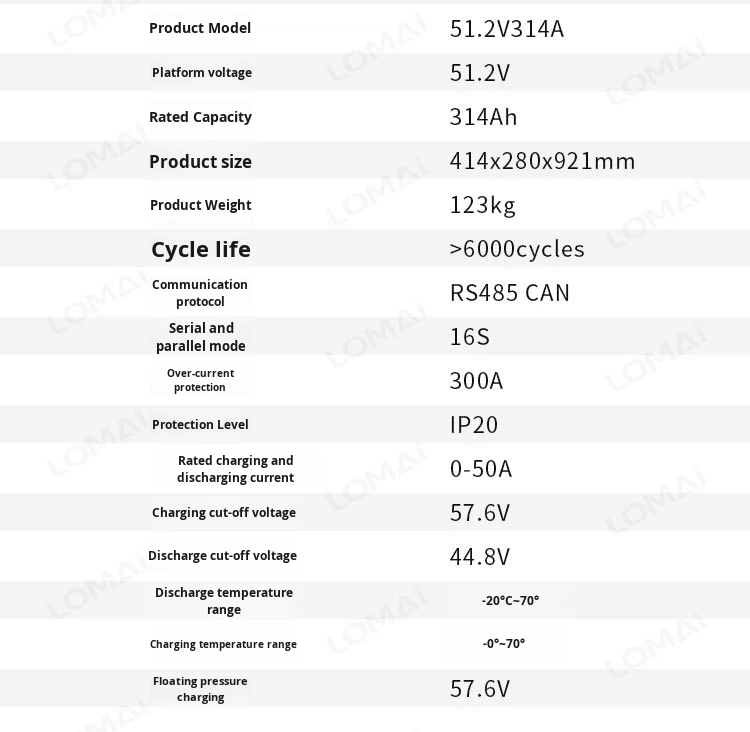Select the RS485 CAN text

pyautogui.click(x=510, y=293)
